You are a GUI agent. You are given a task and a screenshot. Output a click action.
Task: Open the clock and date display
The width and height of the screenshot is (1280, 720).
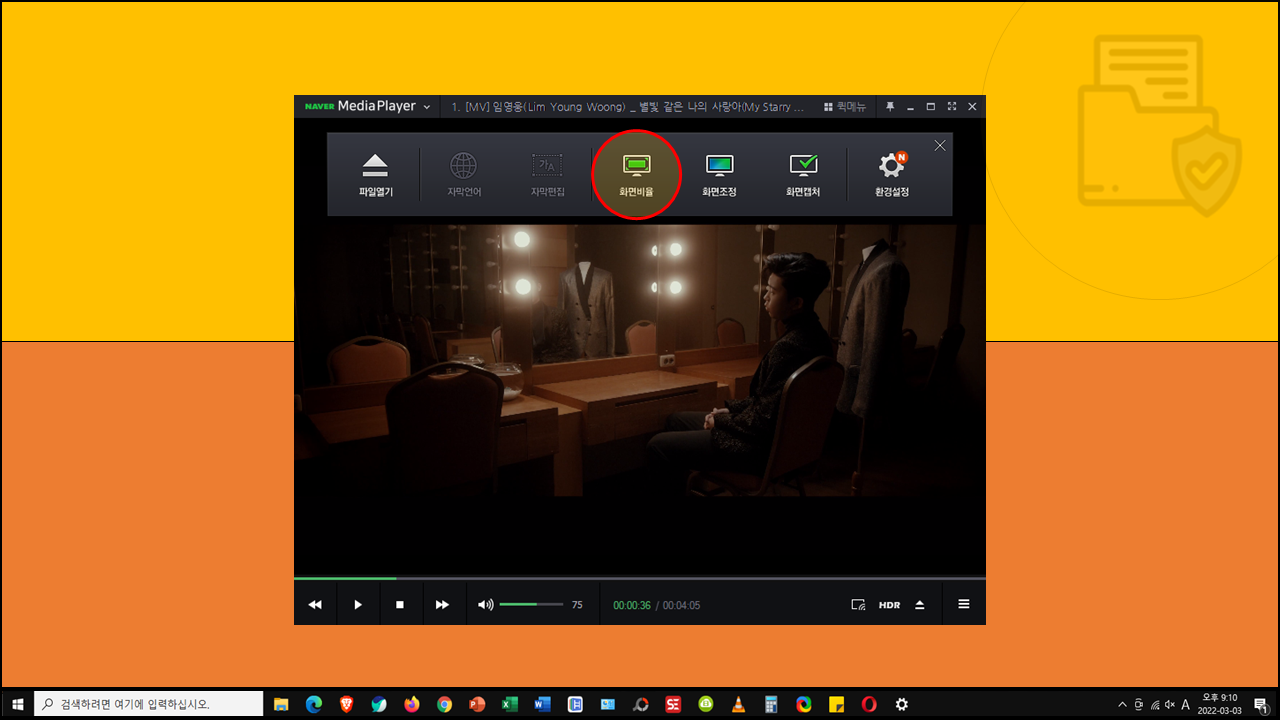[1218, 704]
